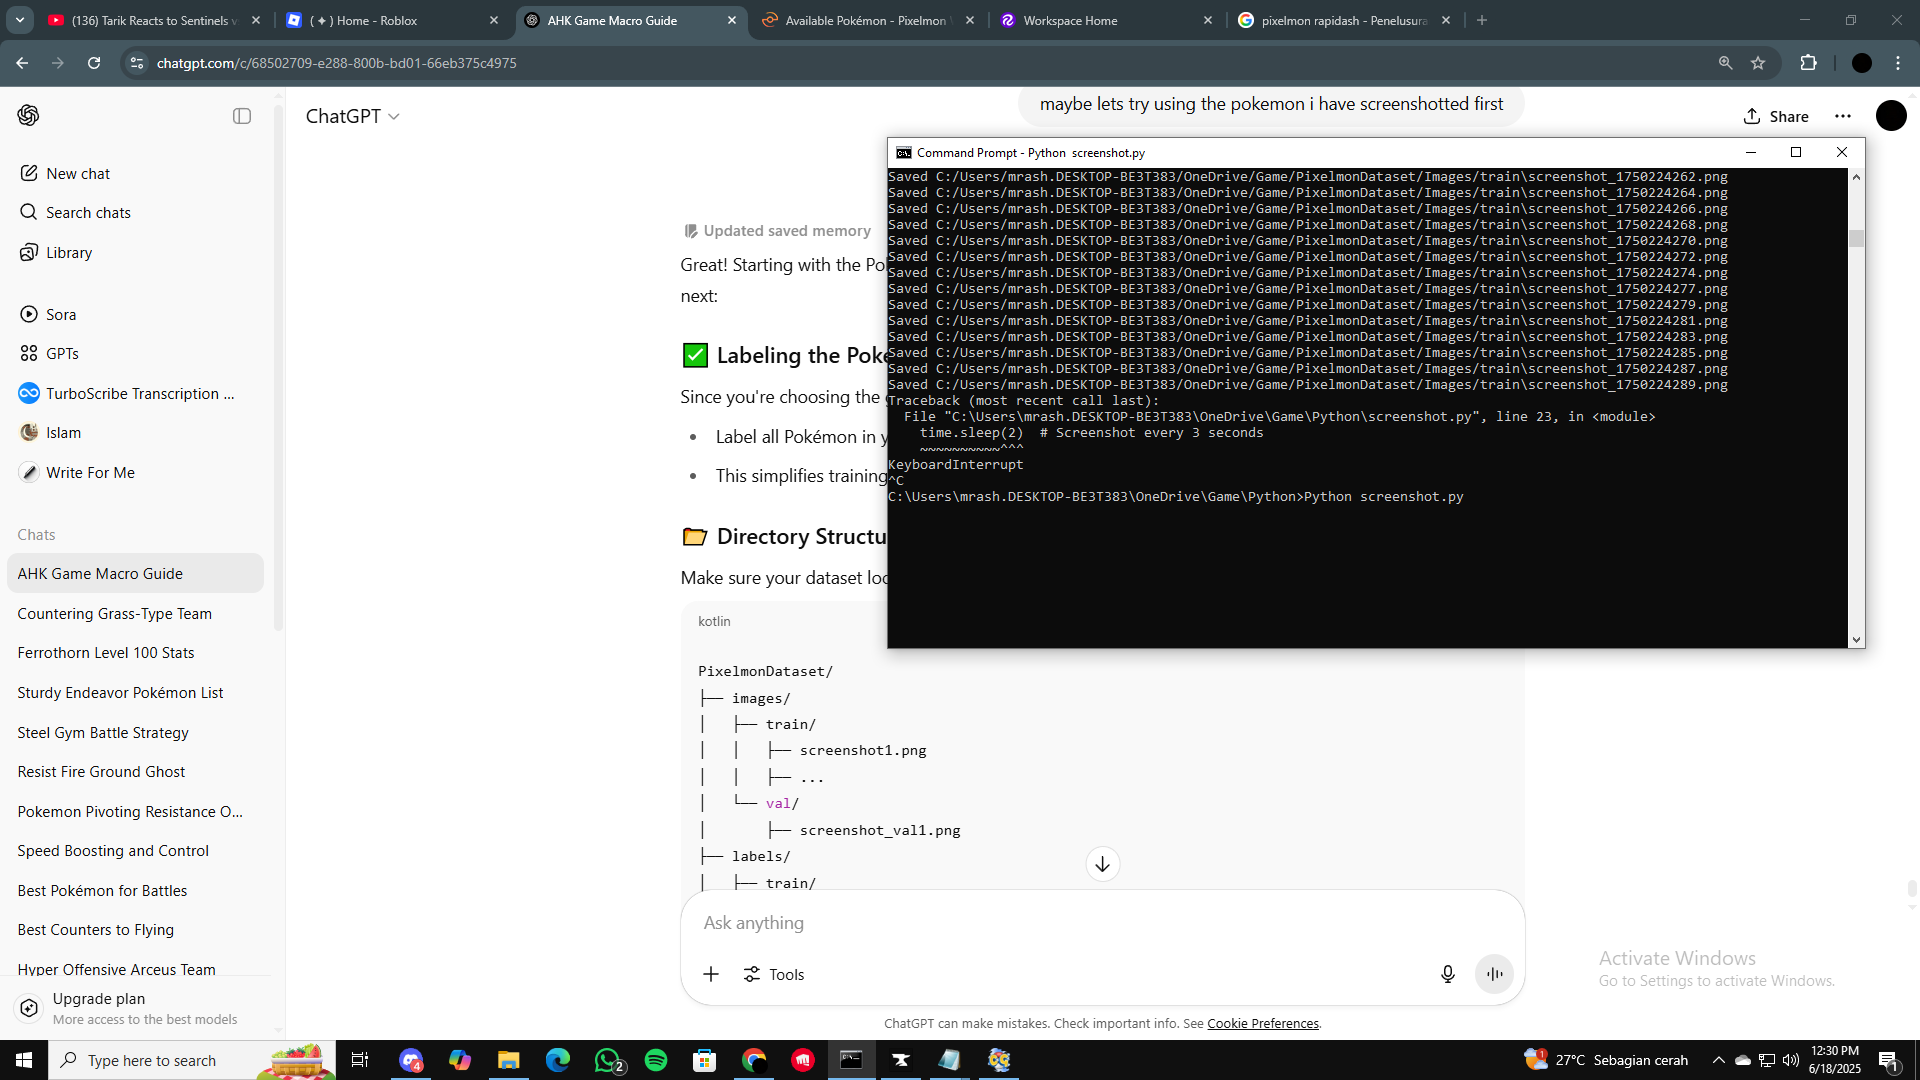The height and width of the screenshot is (1080, 1920).
Task: Show hidden system tray icons
Action: point(1718,1060)
